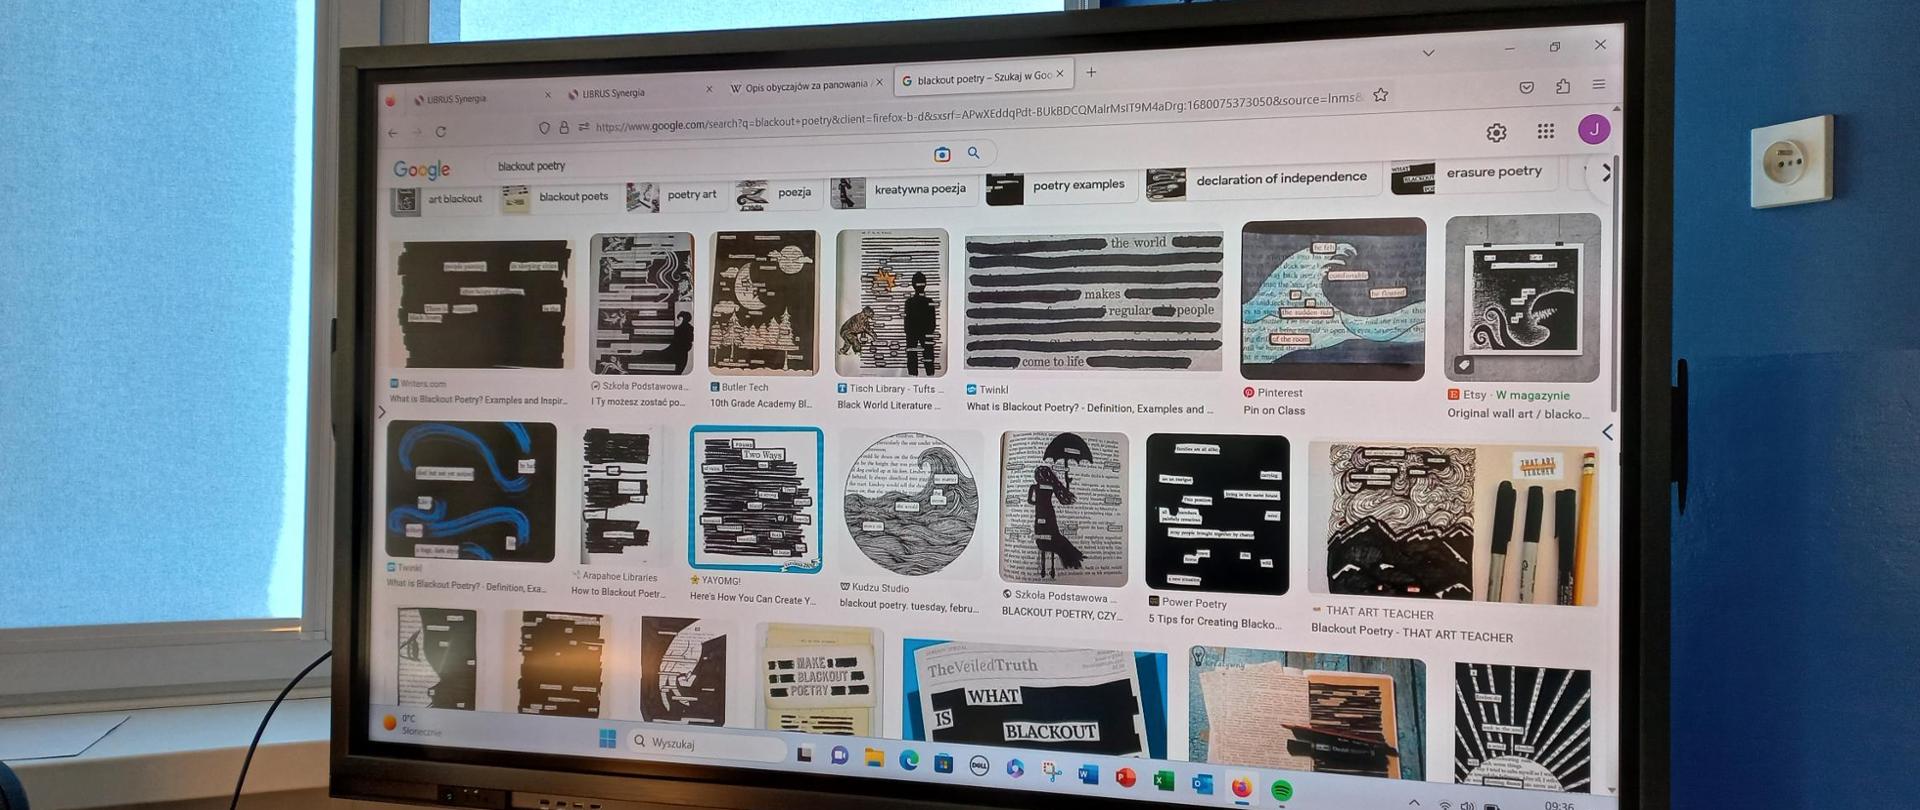Open the Twinkl 'the world makes regular people' image
This screenshot has width=1920, height=810.
click(1093, 302)
